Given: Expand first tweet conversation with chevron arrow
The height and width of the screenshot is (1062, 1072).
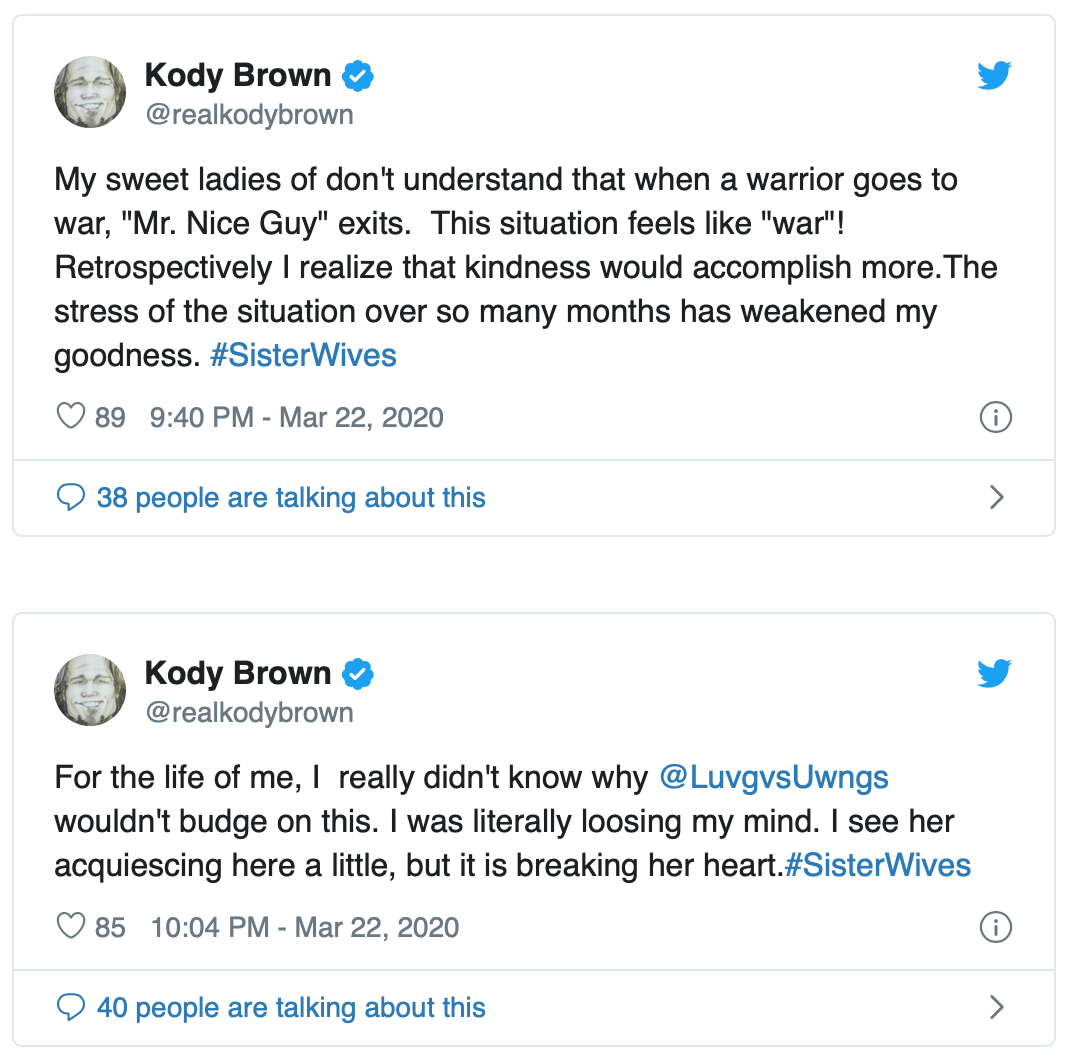Looking at the screenshot, I should [x=996, y=497].
